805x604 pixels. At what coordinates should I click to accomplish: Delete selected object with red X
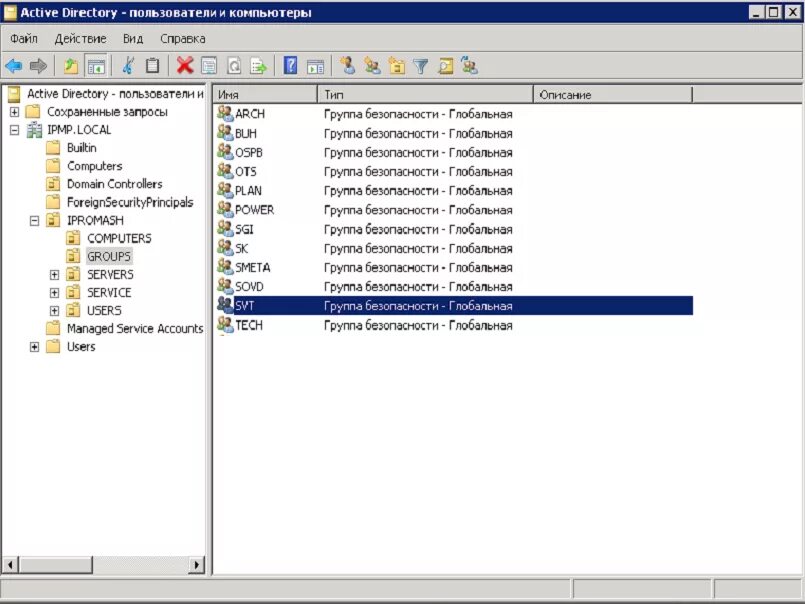(x=185, y=66)
